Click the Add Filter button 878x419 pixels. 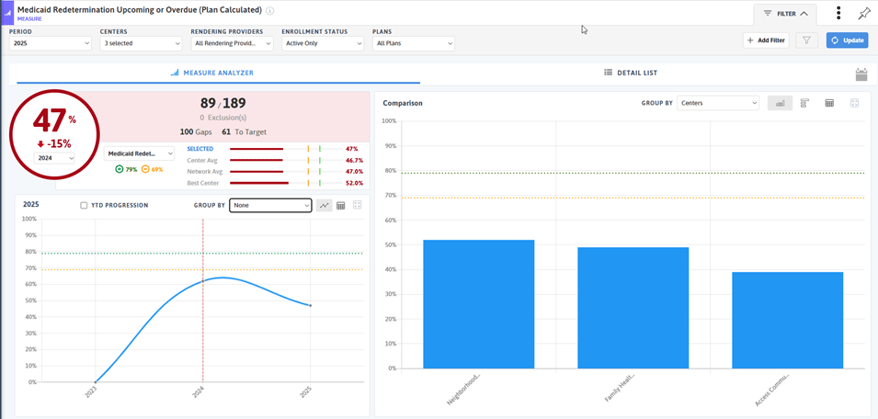(764, 40)
